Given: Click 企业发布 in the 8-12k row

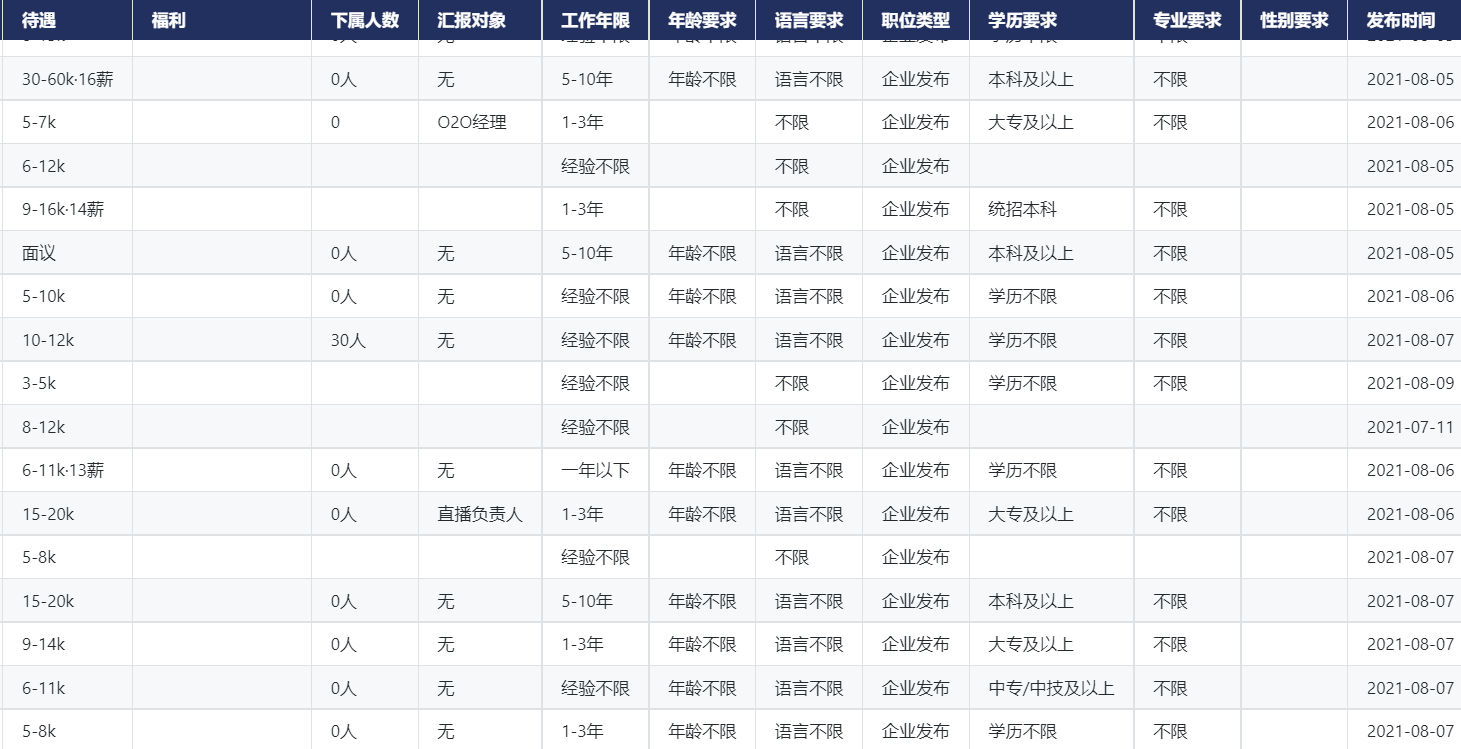Looking at the screenshot, I should coord(916,427).
